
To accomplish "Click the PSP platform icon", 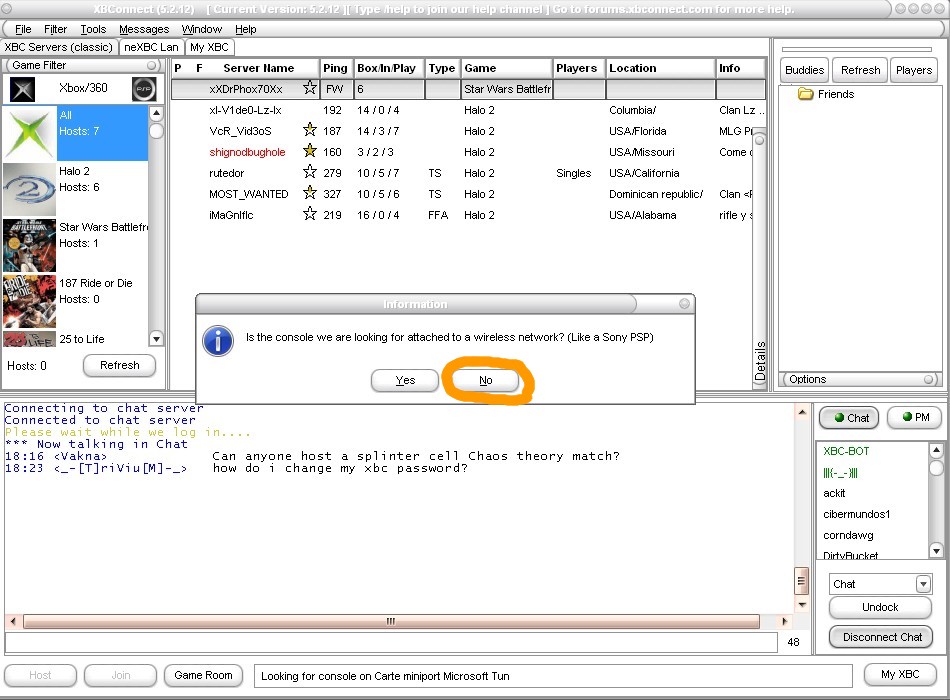I will (x=144, y=89).
